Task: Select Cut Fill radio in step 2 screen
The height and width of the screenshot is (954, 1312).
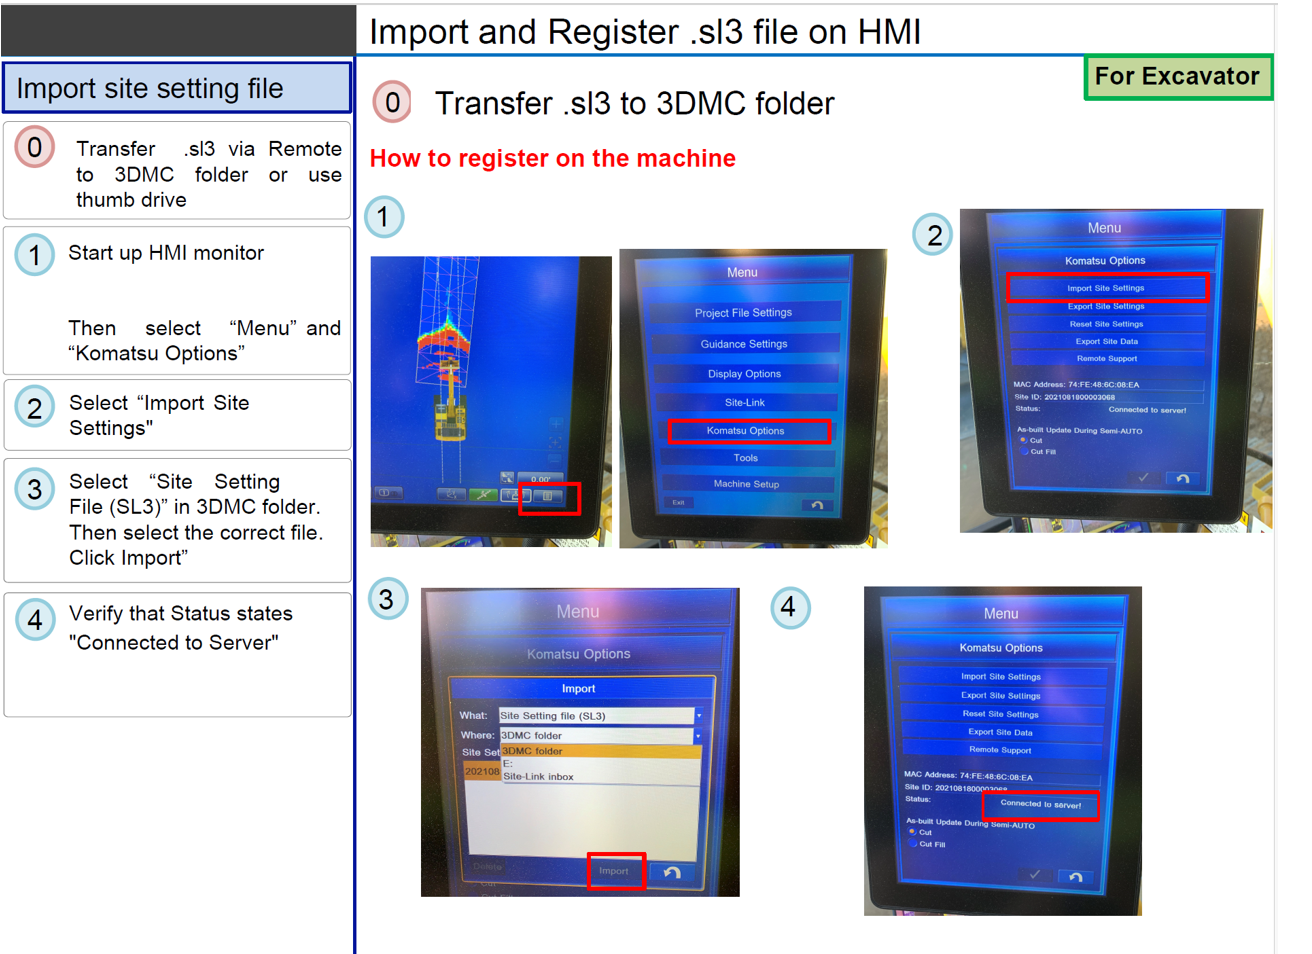Action: coord(1024,451)
